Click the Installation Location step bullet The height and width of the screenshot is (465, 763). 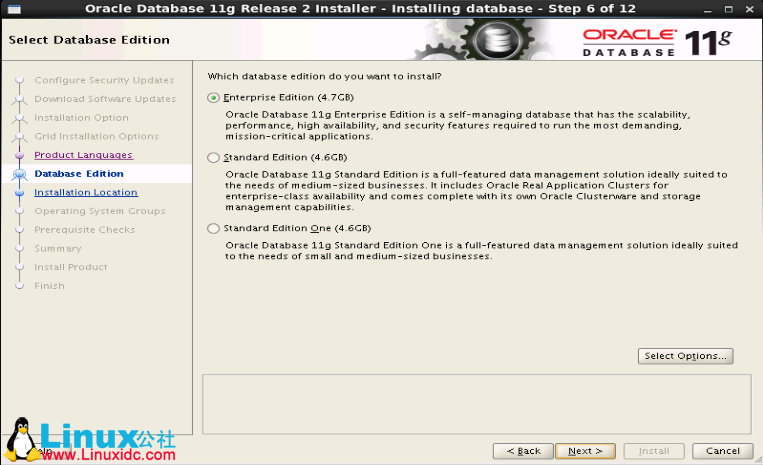[x=19, y=193]
